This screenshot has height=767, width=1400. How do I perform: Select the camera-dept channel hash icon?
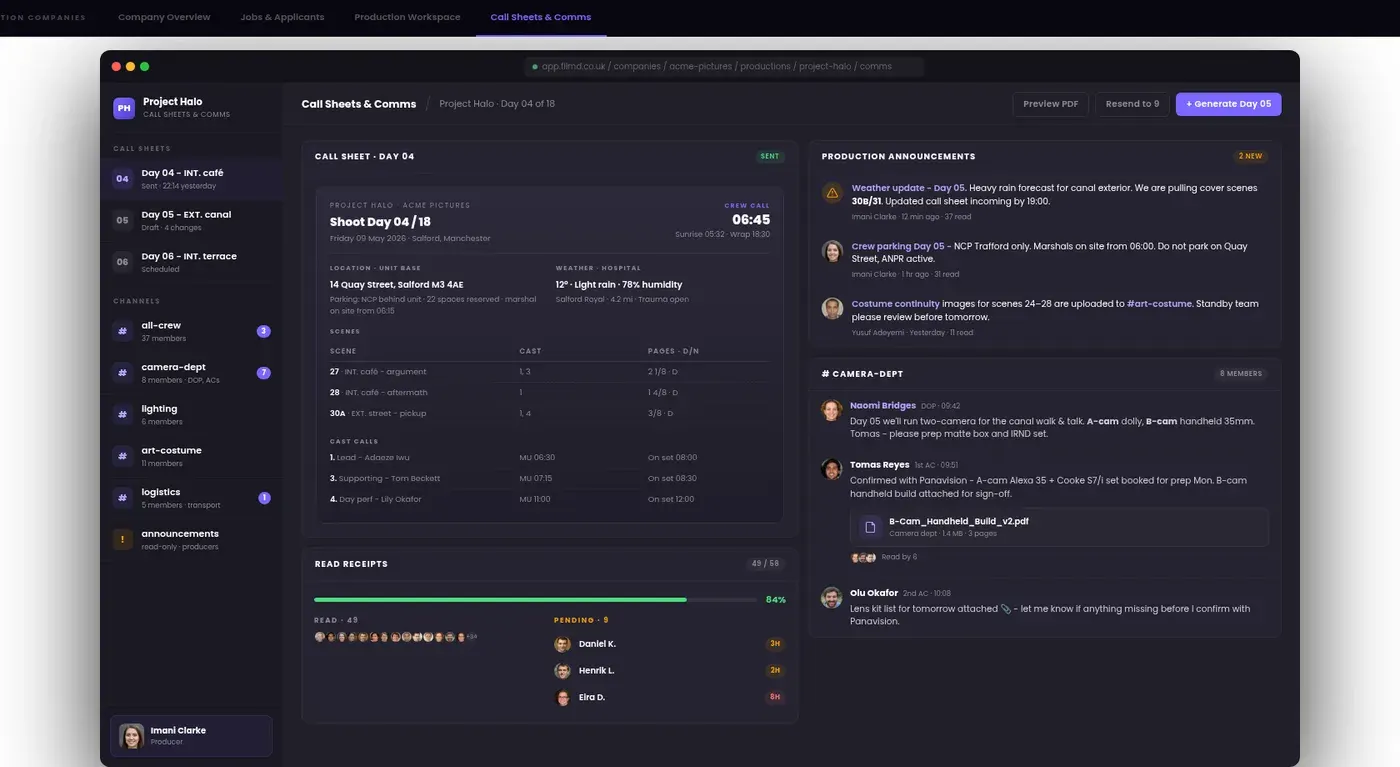pos(122,373)
